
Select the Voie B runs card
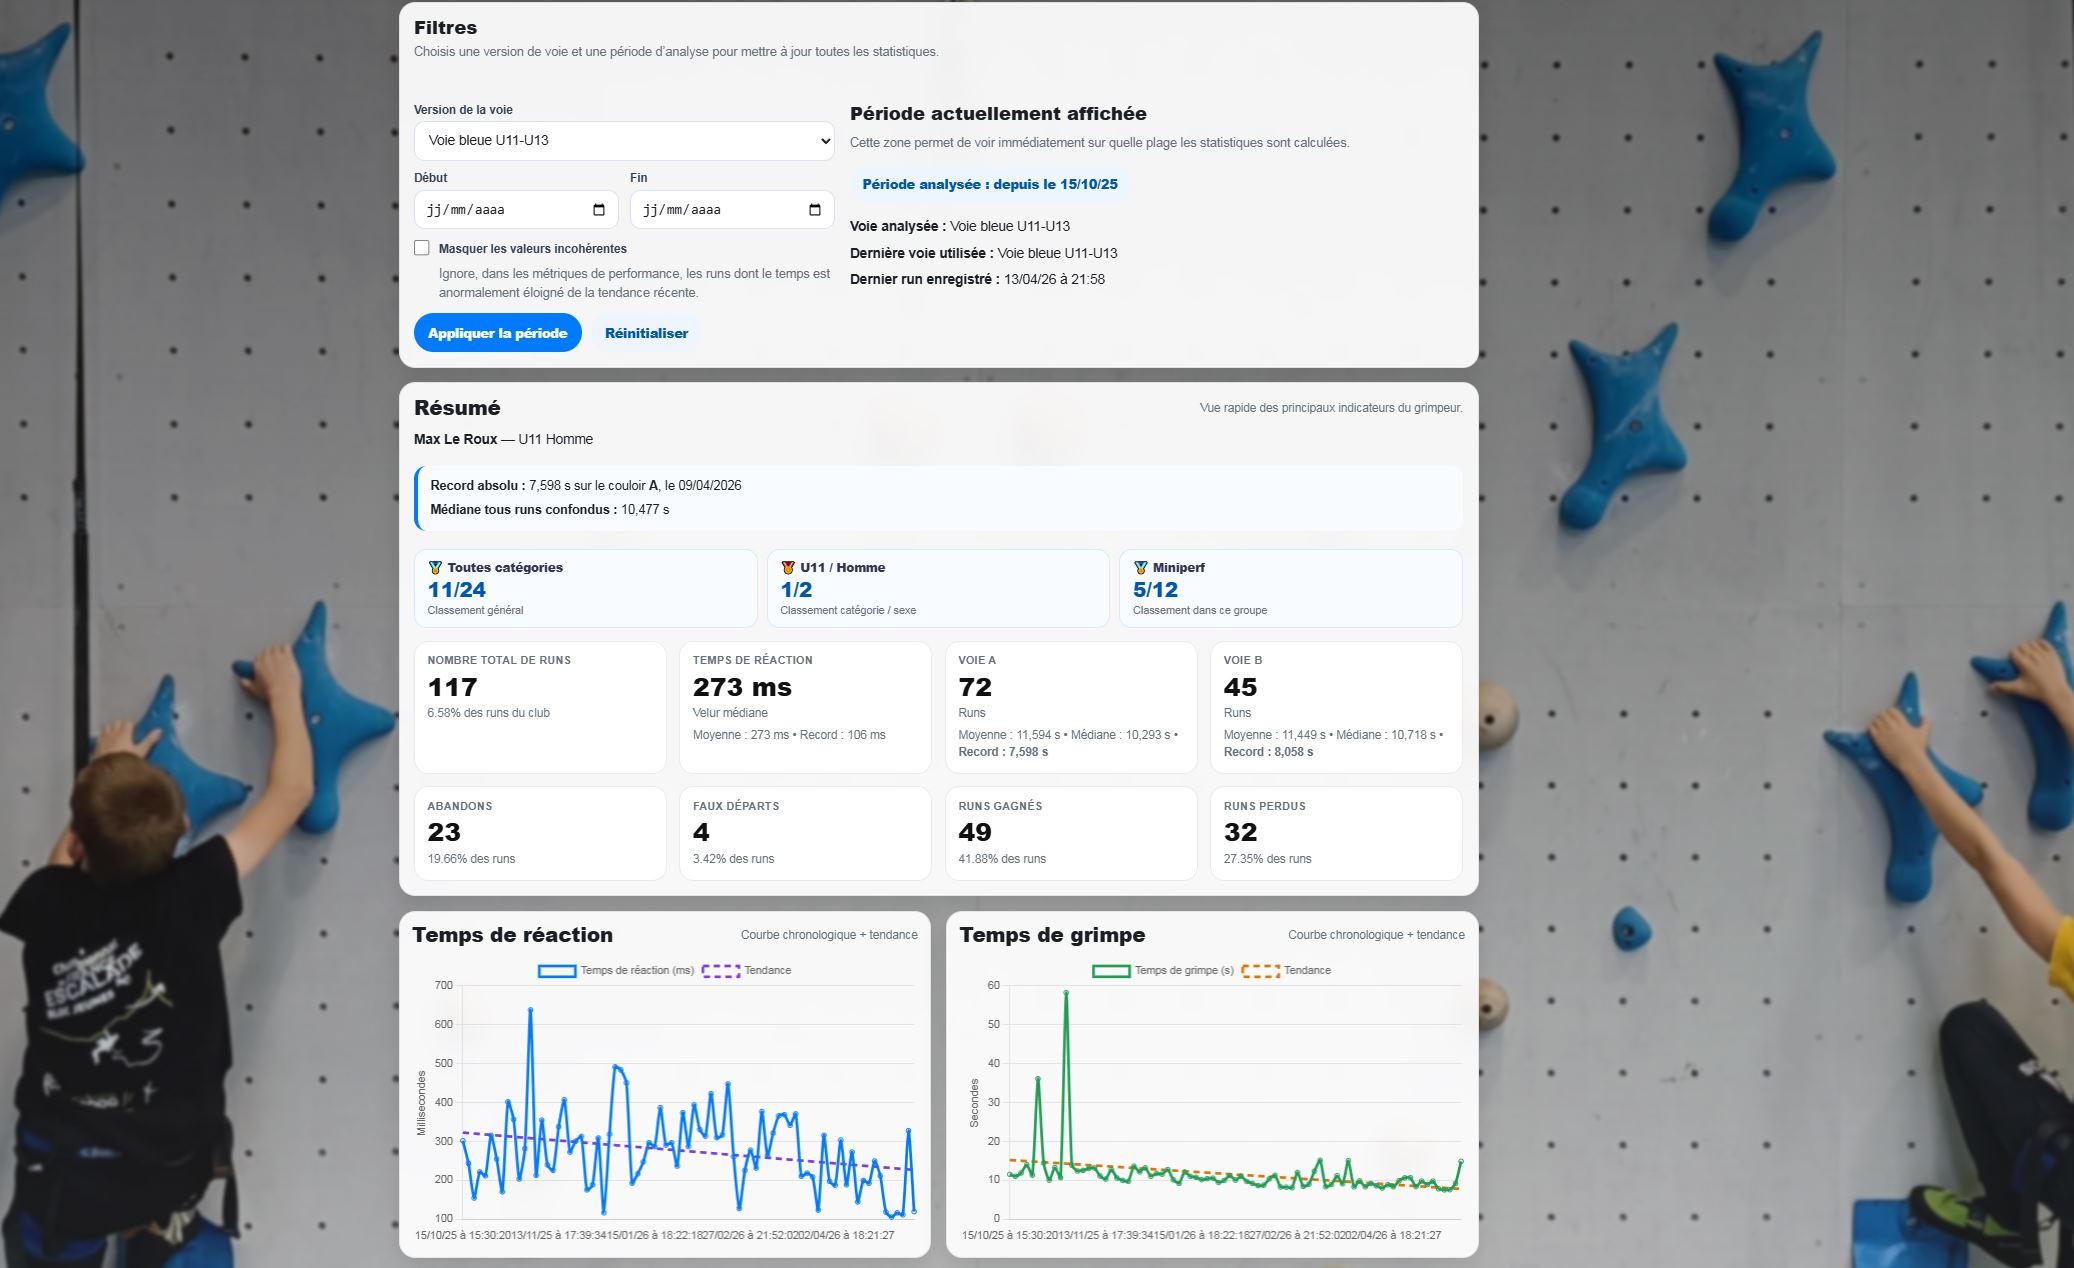pos(1335,706)
